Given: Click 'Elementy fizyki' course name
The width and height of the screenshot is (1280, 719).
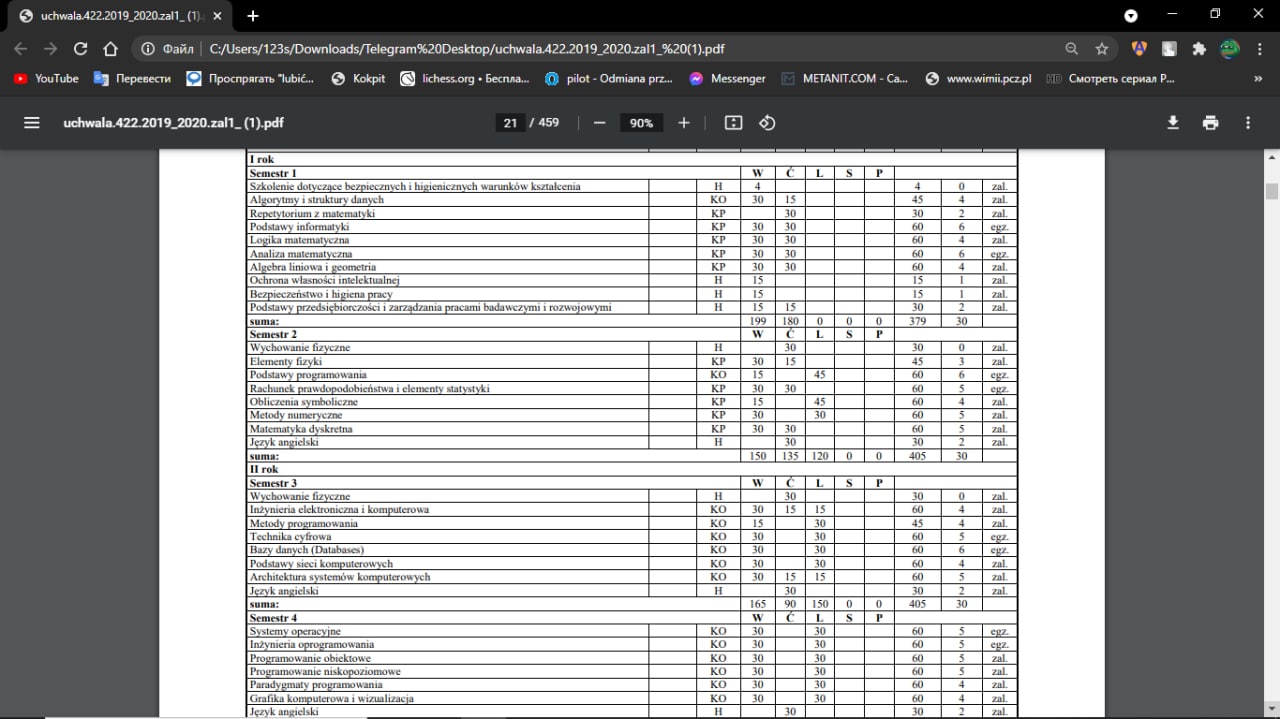Looking at the screenshot, I should click(x=285, y=361).
